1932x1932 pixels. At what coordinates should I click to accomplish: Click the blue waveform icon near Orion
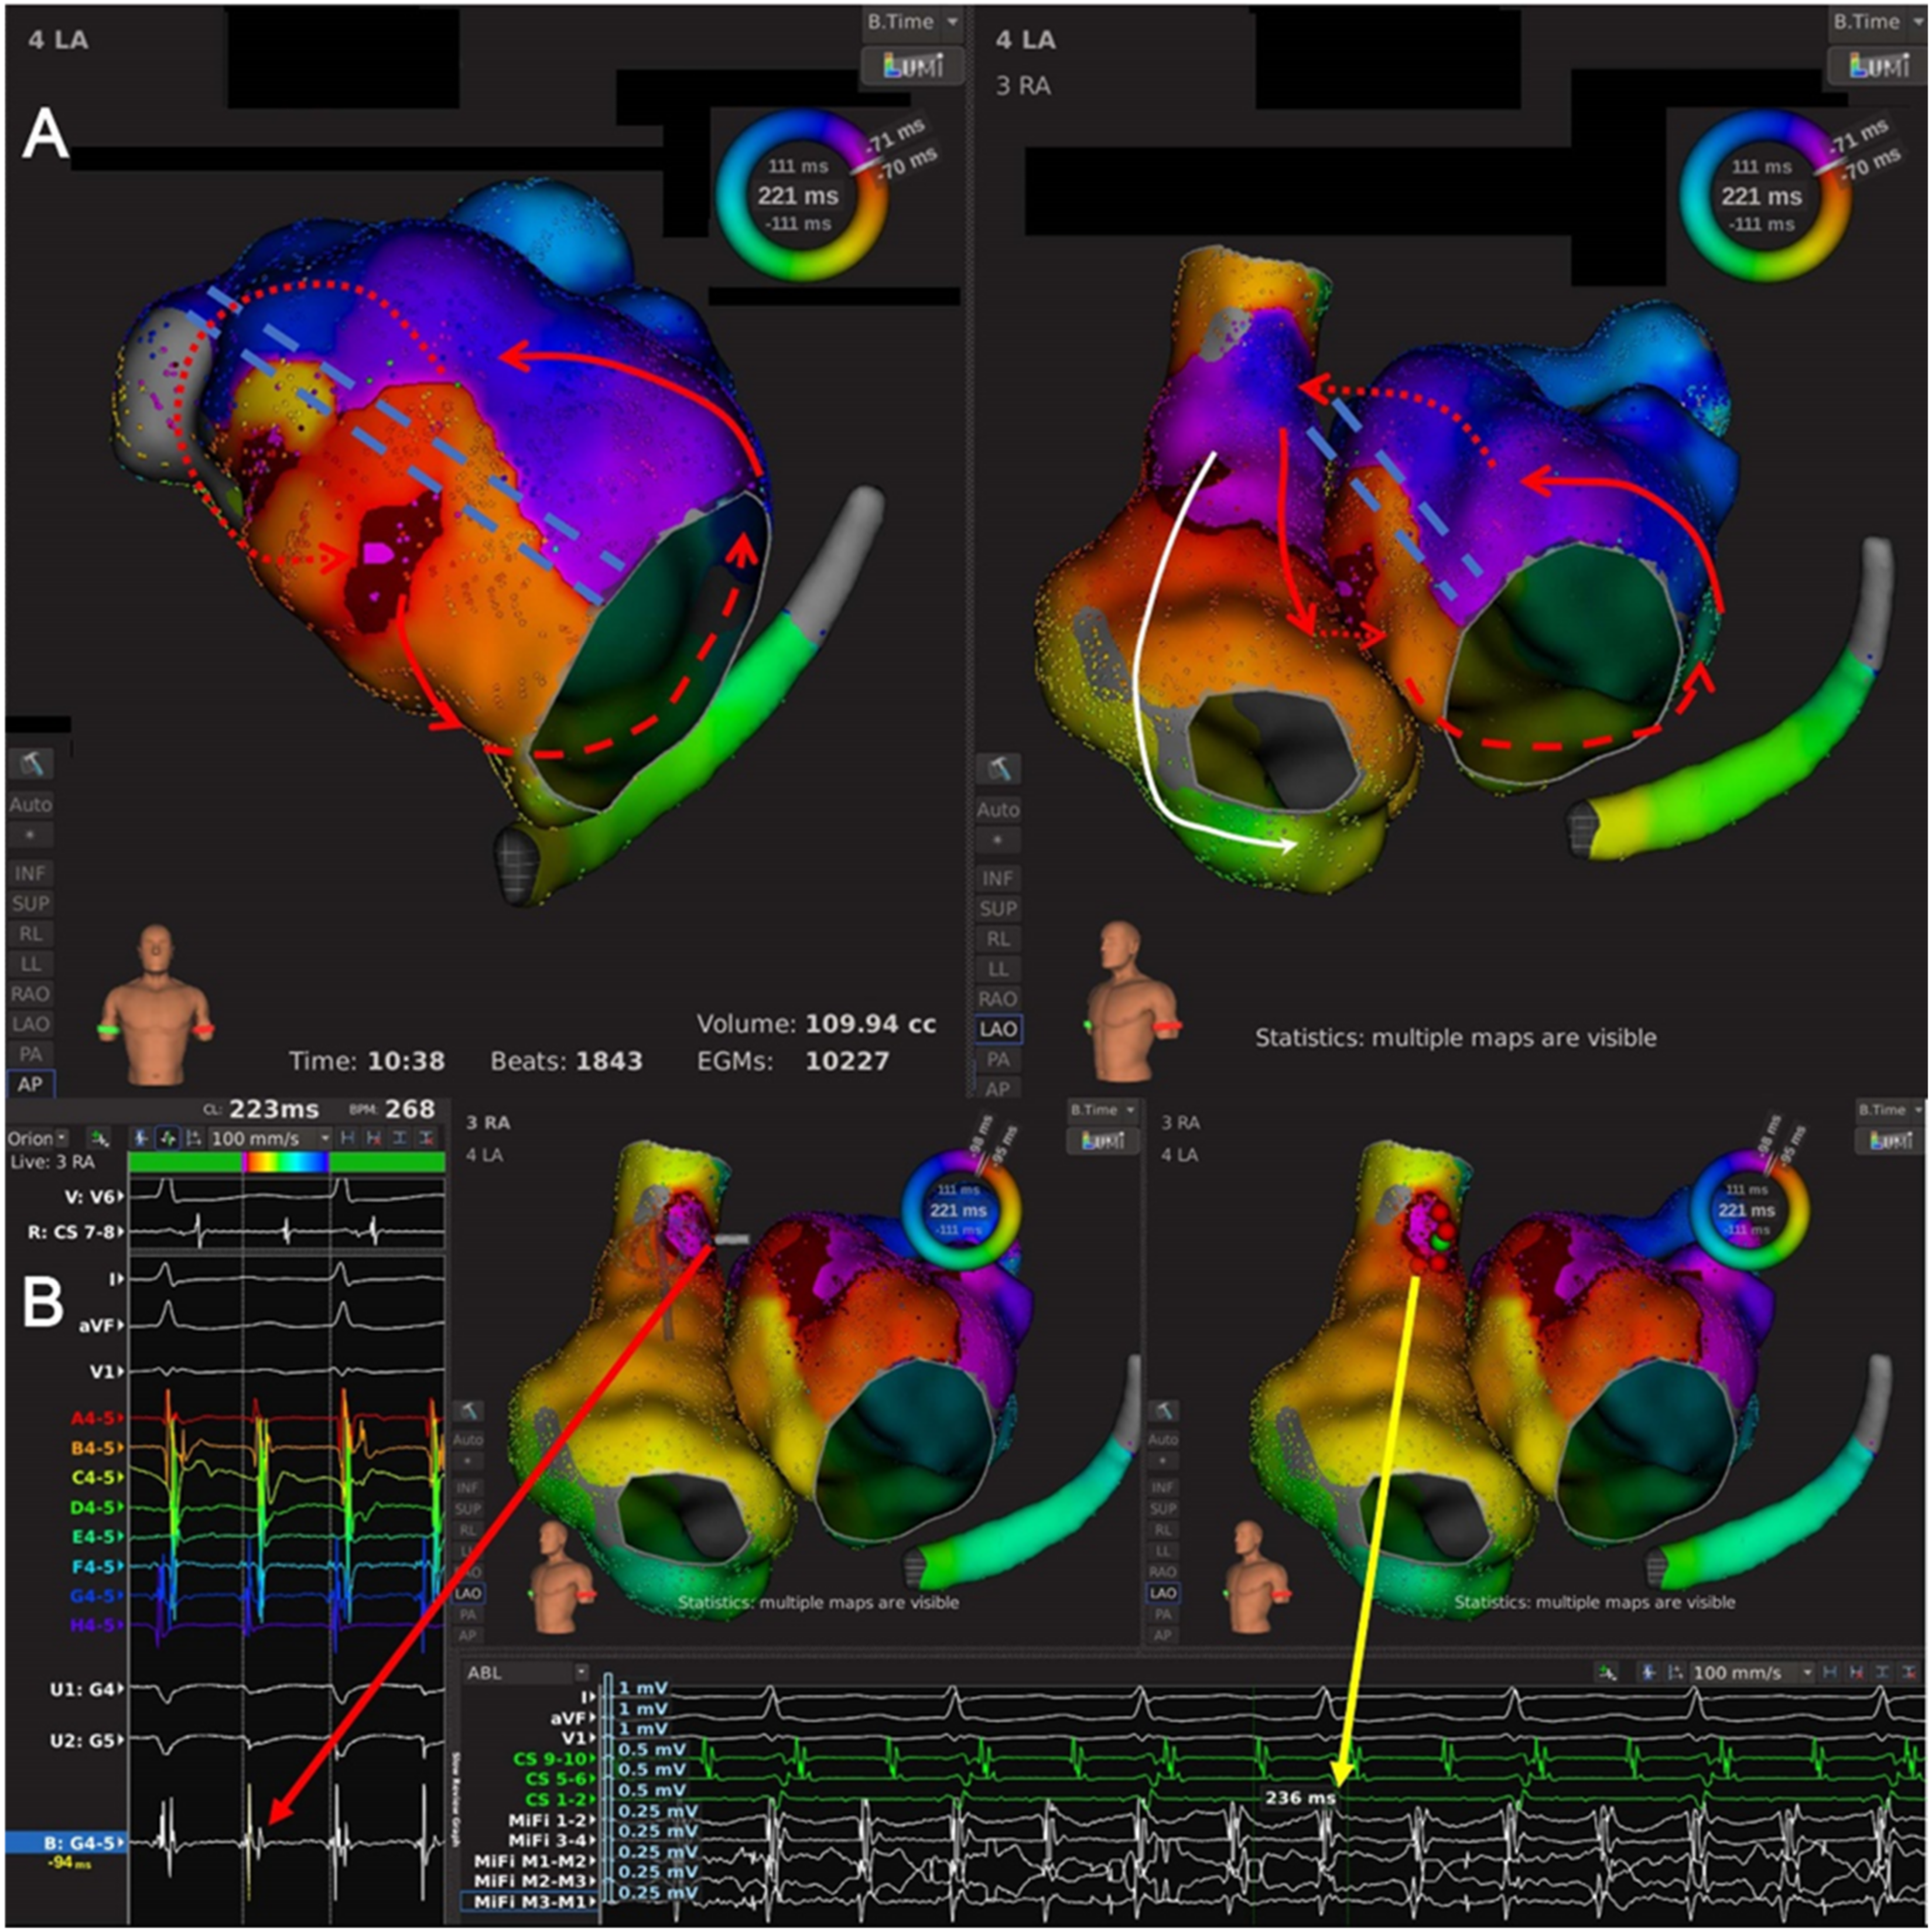coord(141,1138)
